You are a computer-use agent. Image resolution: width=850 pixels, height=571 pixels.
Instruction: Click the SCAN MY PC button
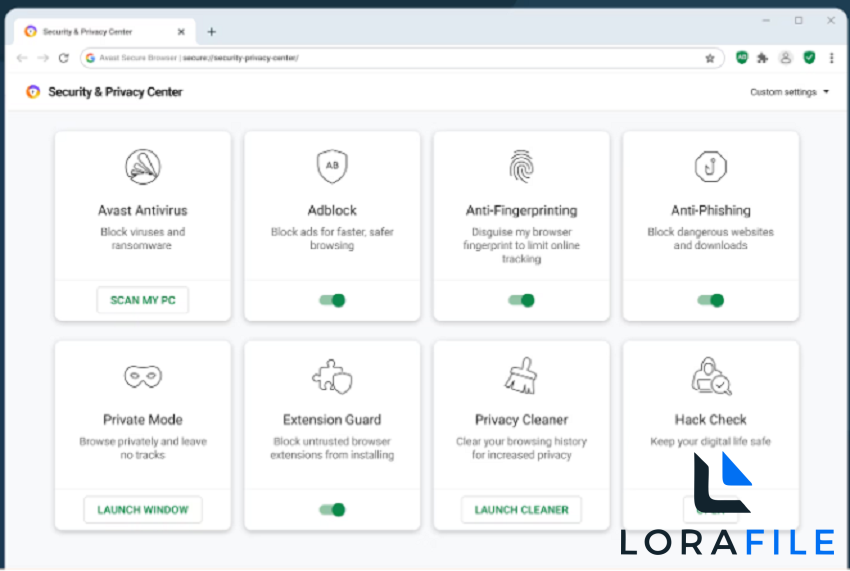coord(143,300)
